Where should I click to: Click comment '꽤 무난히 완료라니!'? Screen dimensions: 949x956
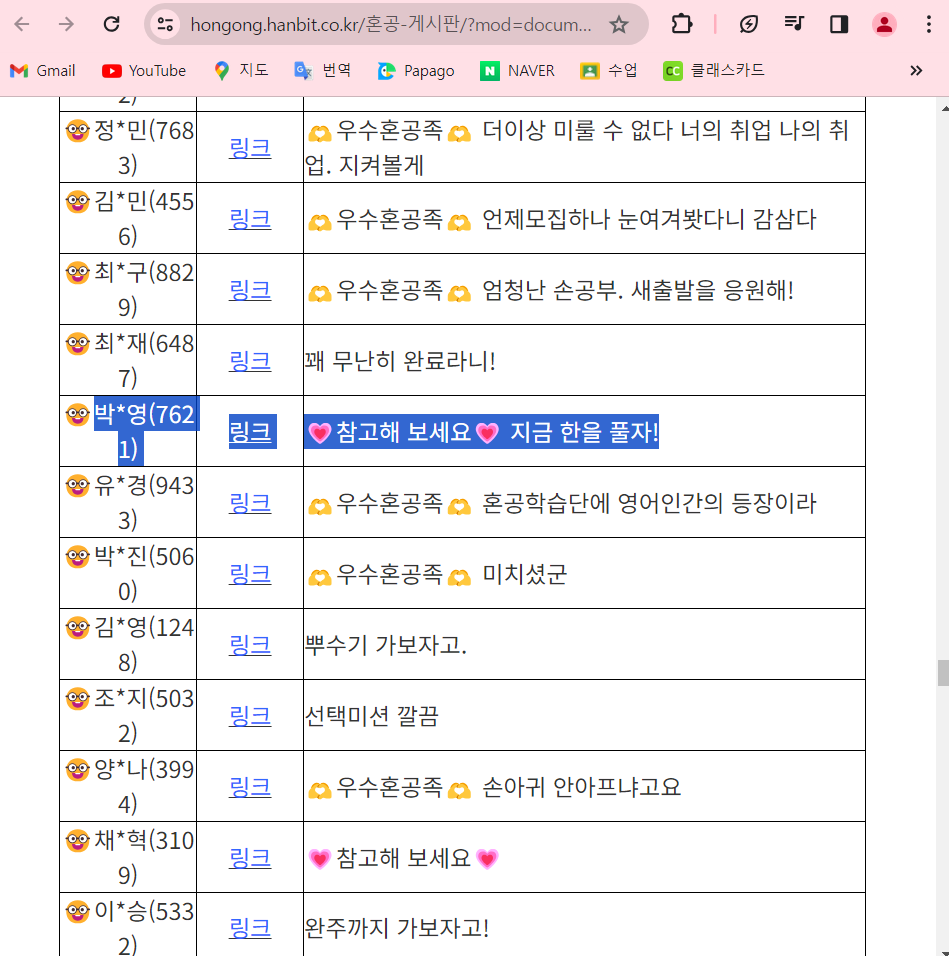(400, 361)
